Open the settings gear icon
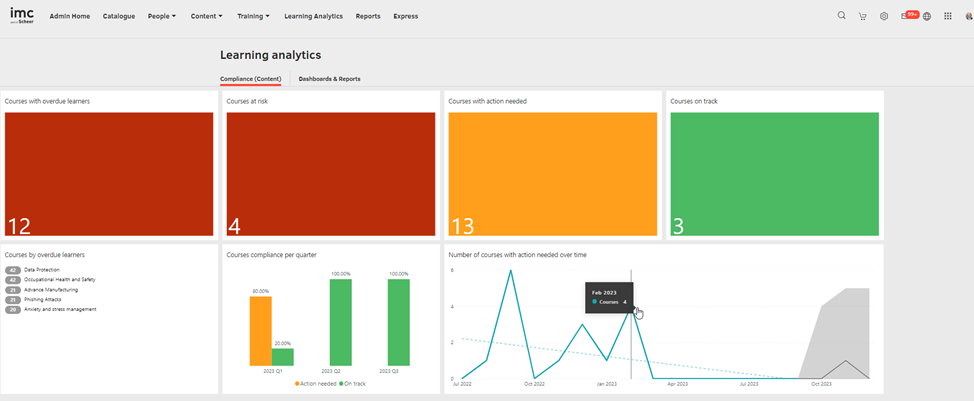The image size is (974, 401). click(884, 16)
